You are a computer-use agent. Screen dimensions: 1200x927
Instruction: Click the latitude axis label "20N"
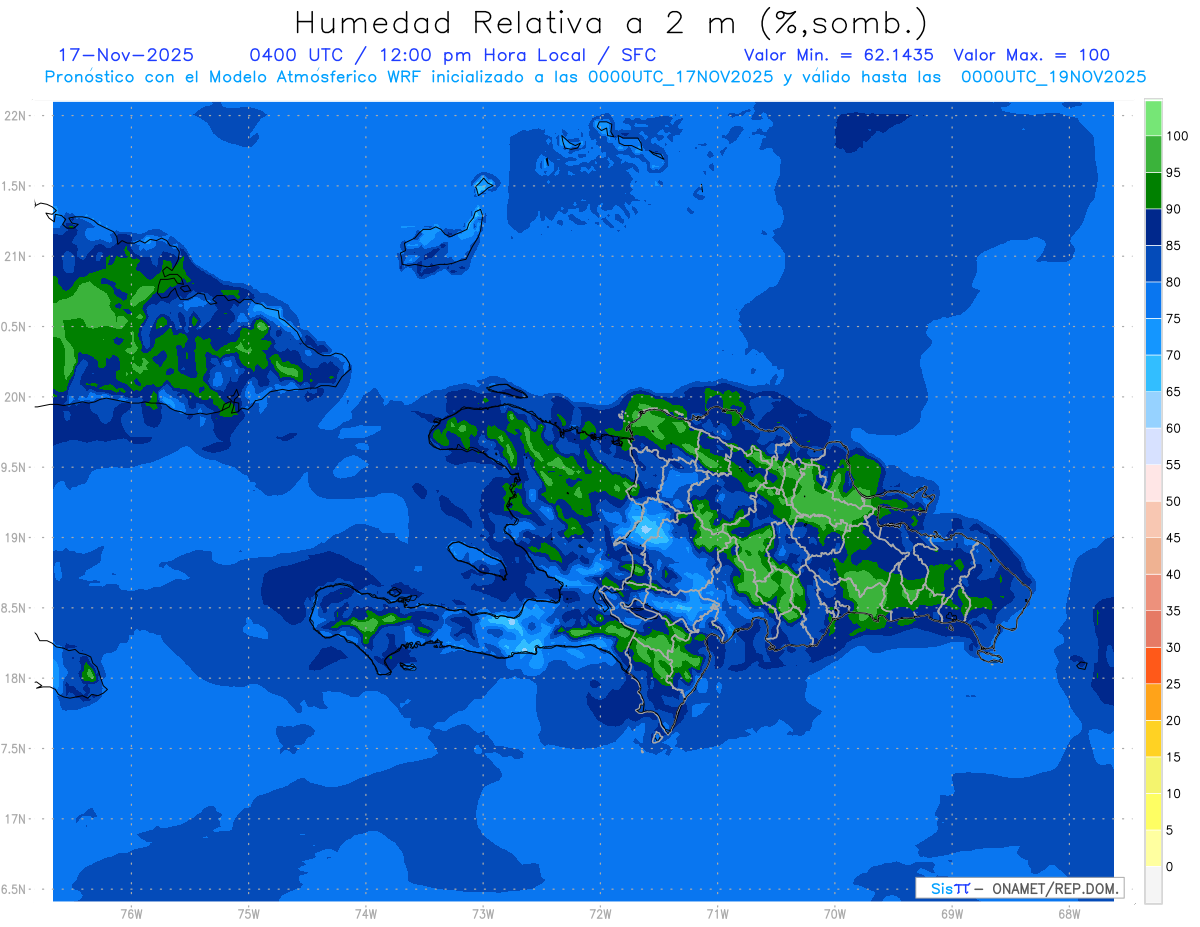[15, 397]
